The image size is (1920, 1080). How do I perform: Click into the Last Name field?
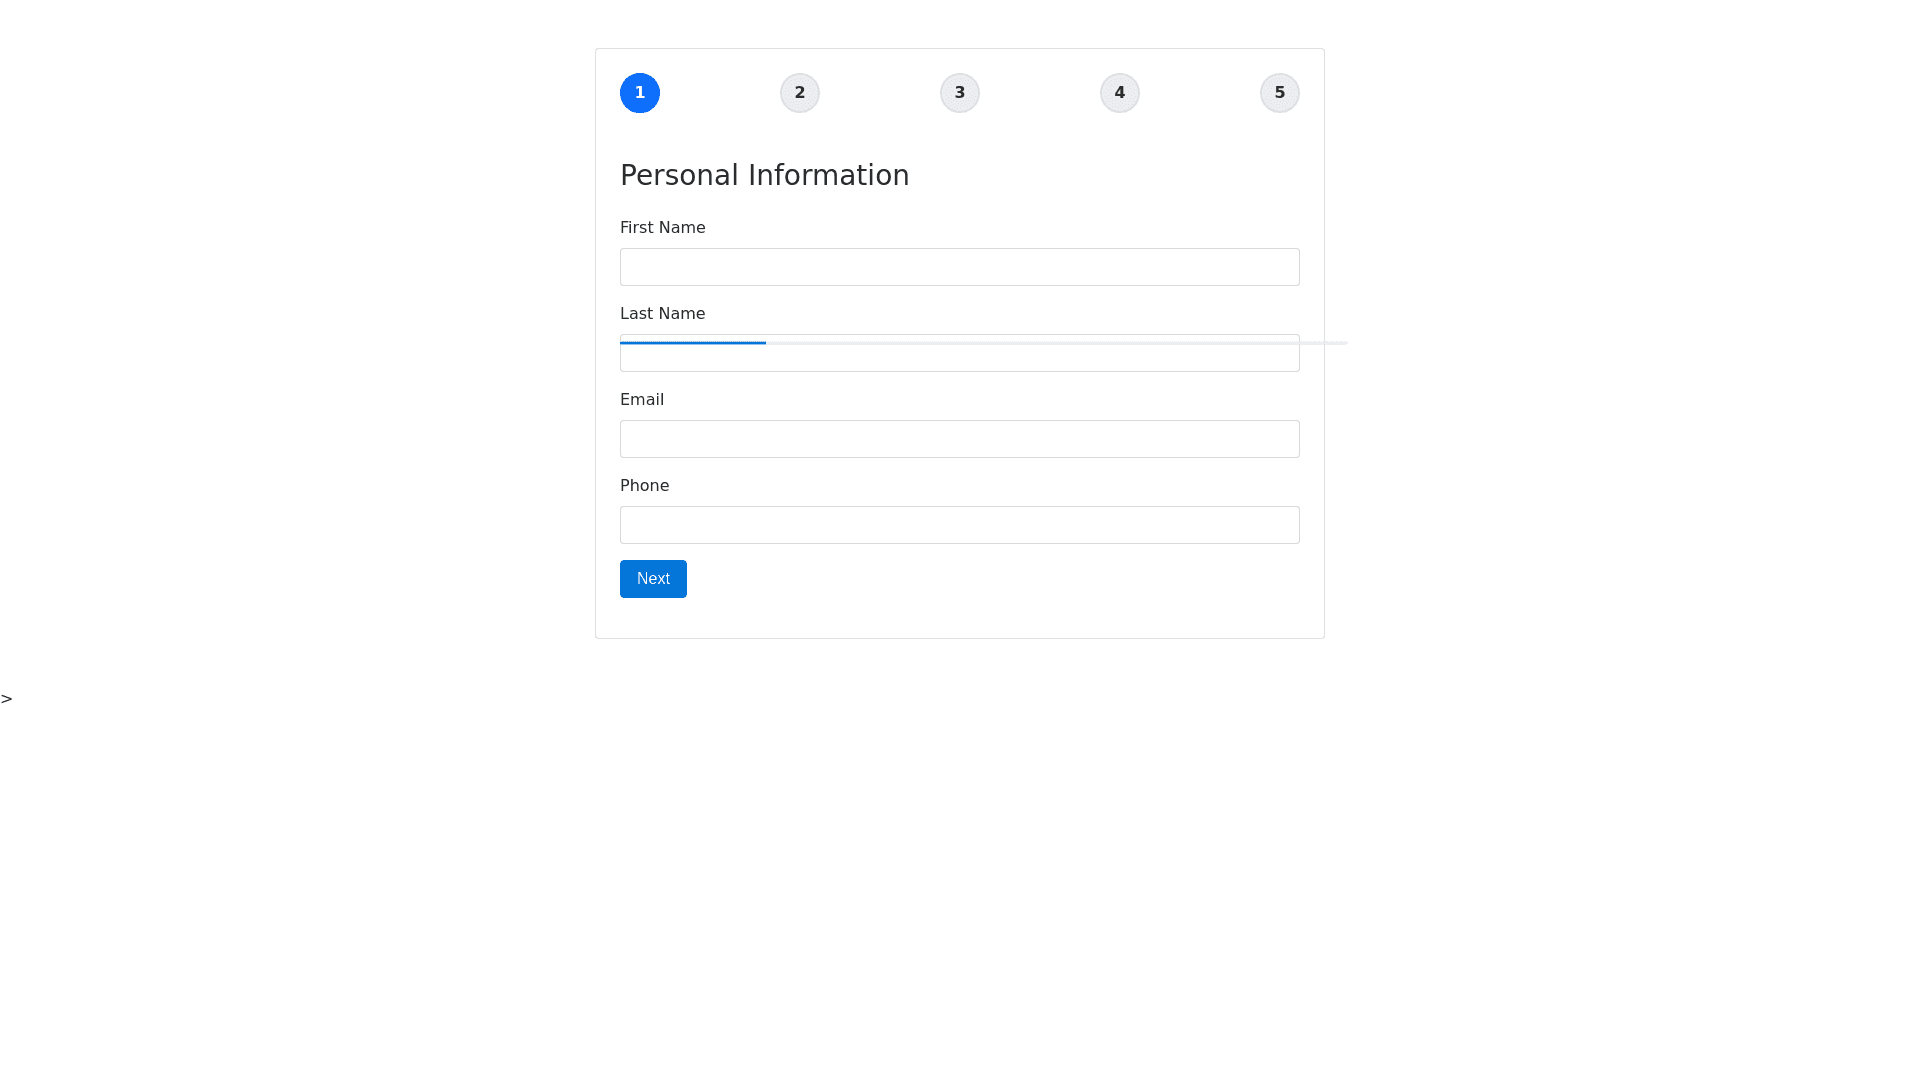tap(960, 358)
